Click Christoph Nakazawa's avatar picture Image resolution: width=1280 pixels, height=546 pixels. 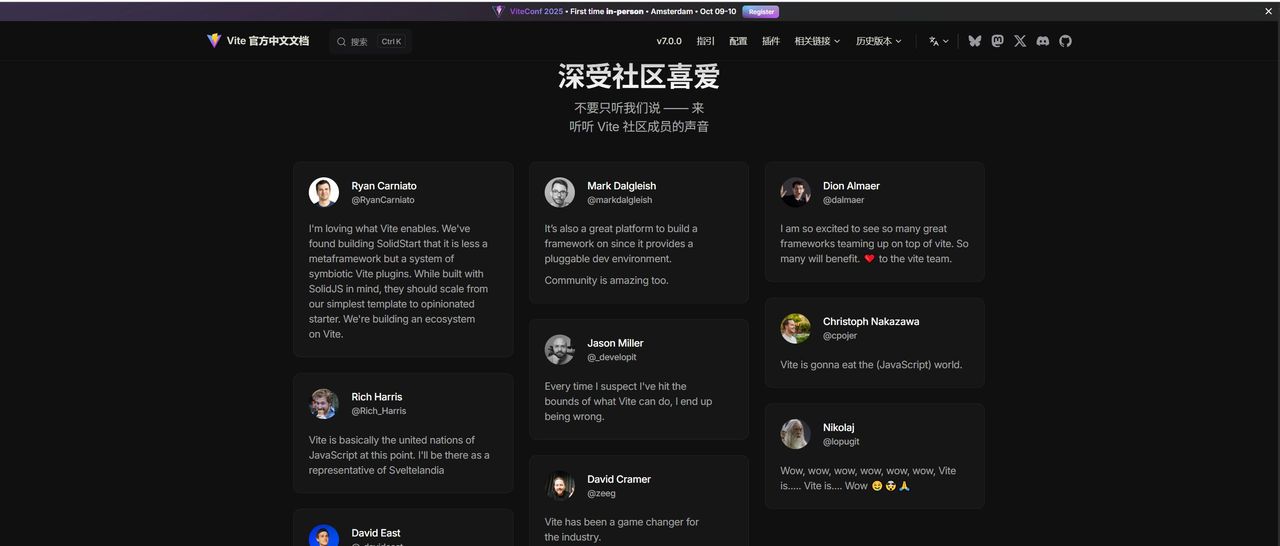(796, 328)
